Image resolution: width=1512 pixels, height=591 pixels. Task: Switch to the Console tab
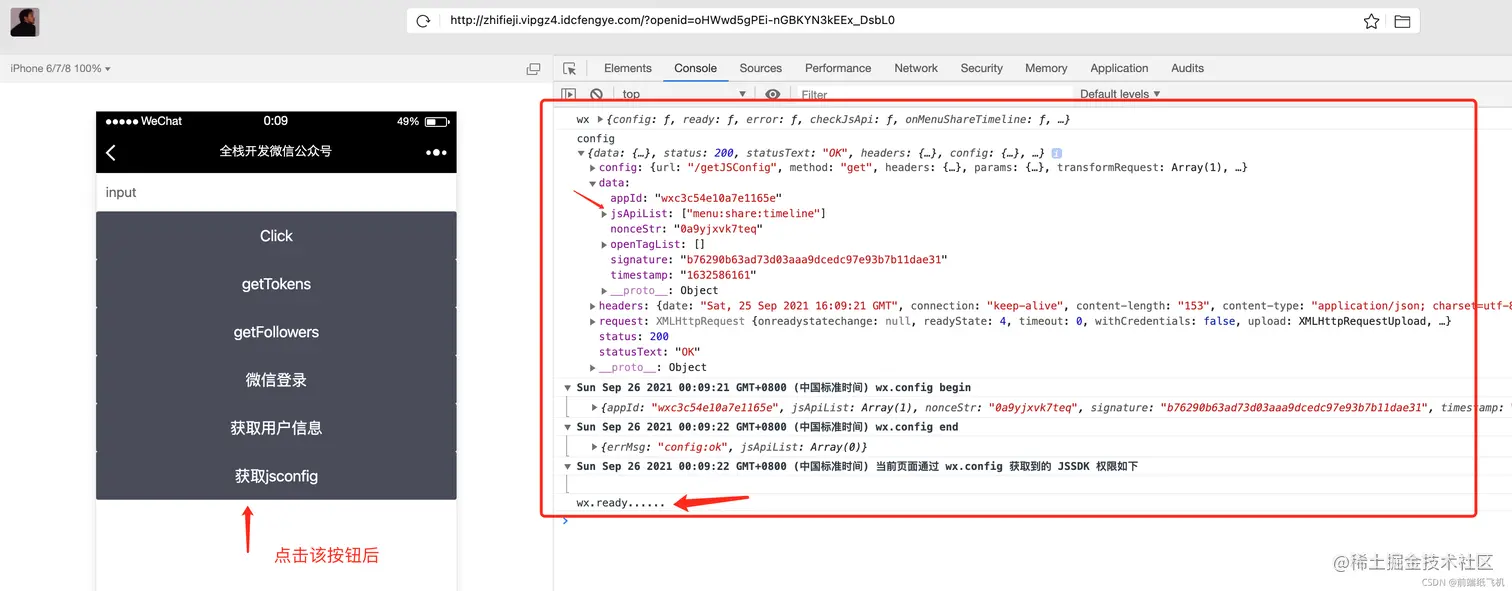[695, 68]
